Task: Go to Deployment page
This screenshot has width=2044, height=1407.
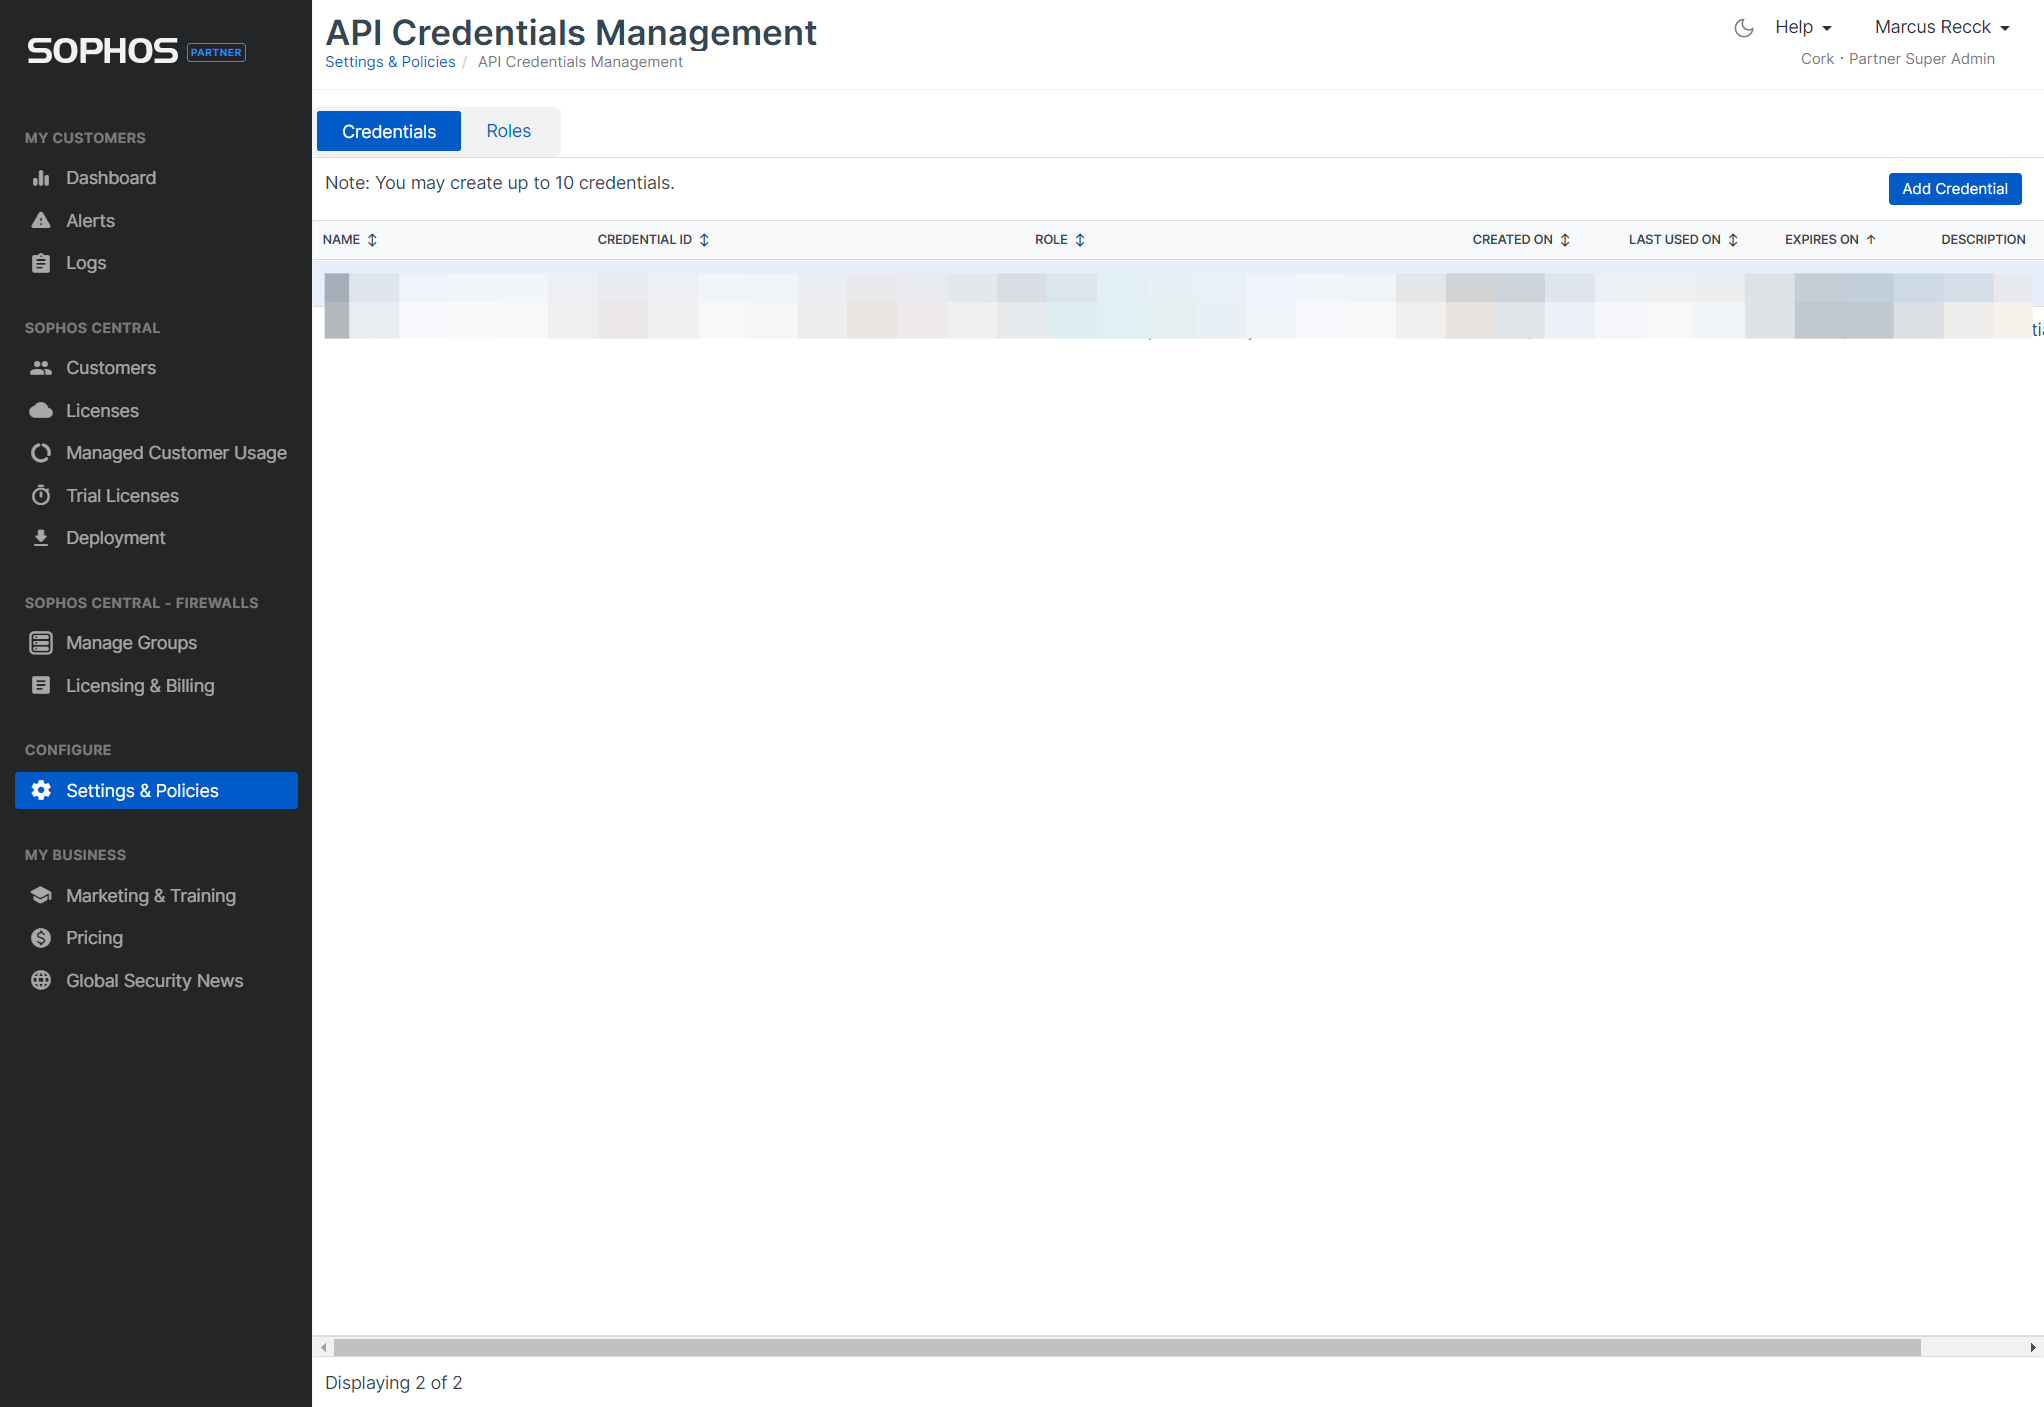Action: (x=116, y=538)
